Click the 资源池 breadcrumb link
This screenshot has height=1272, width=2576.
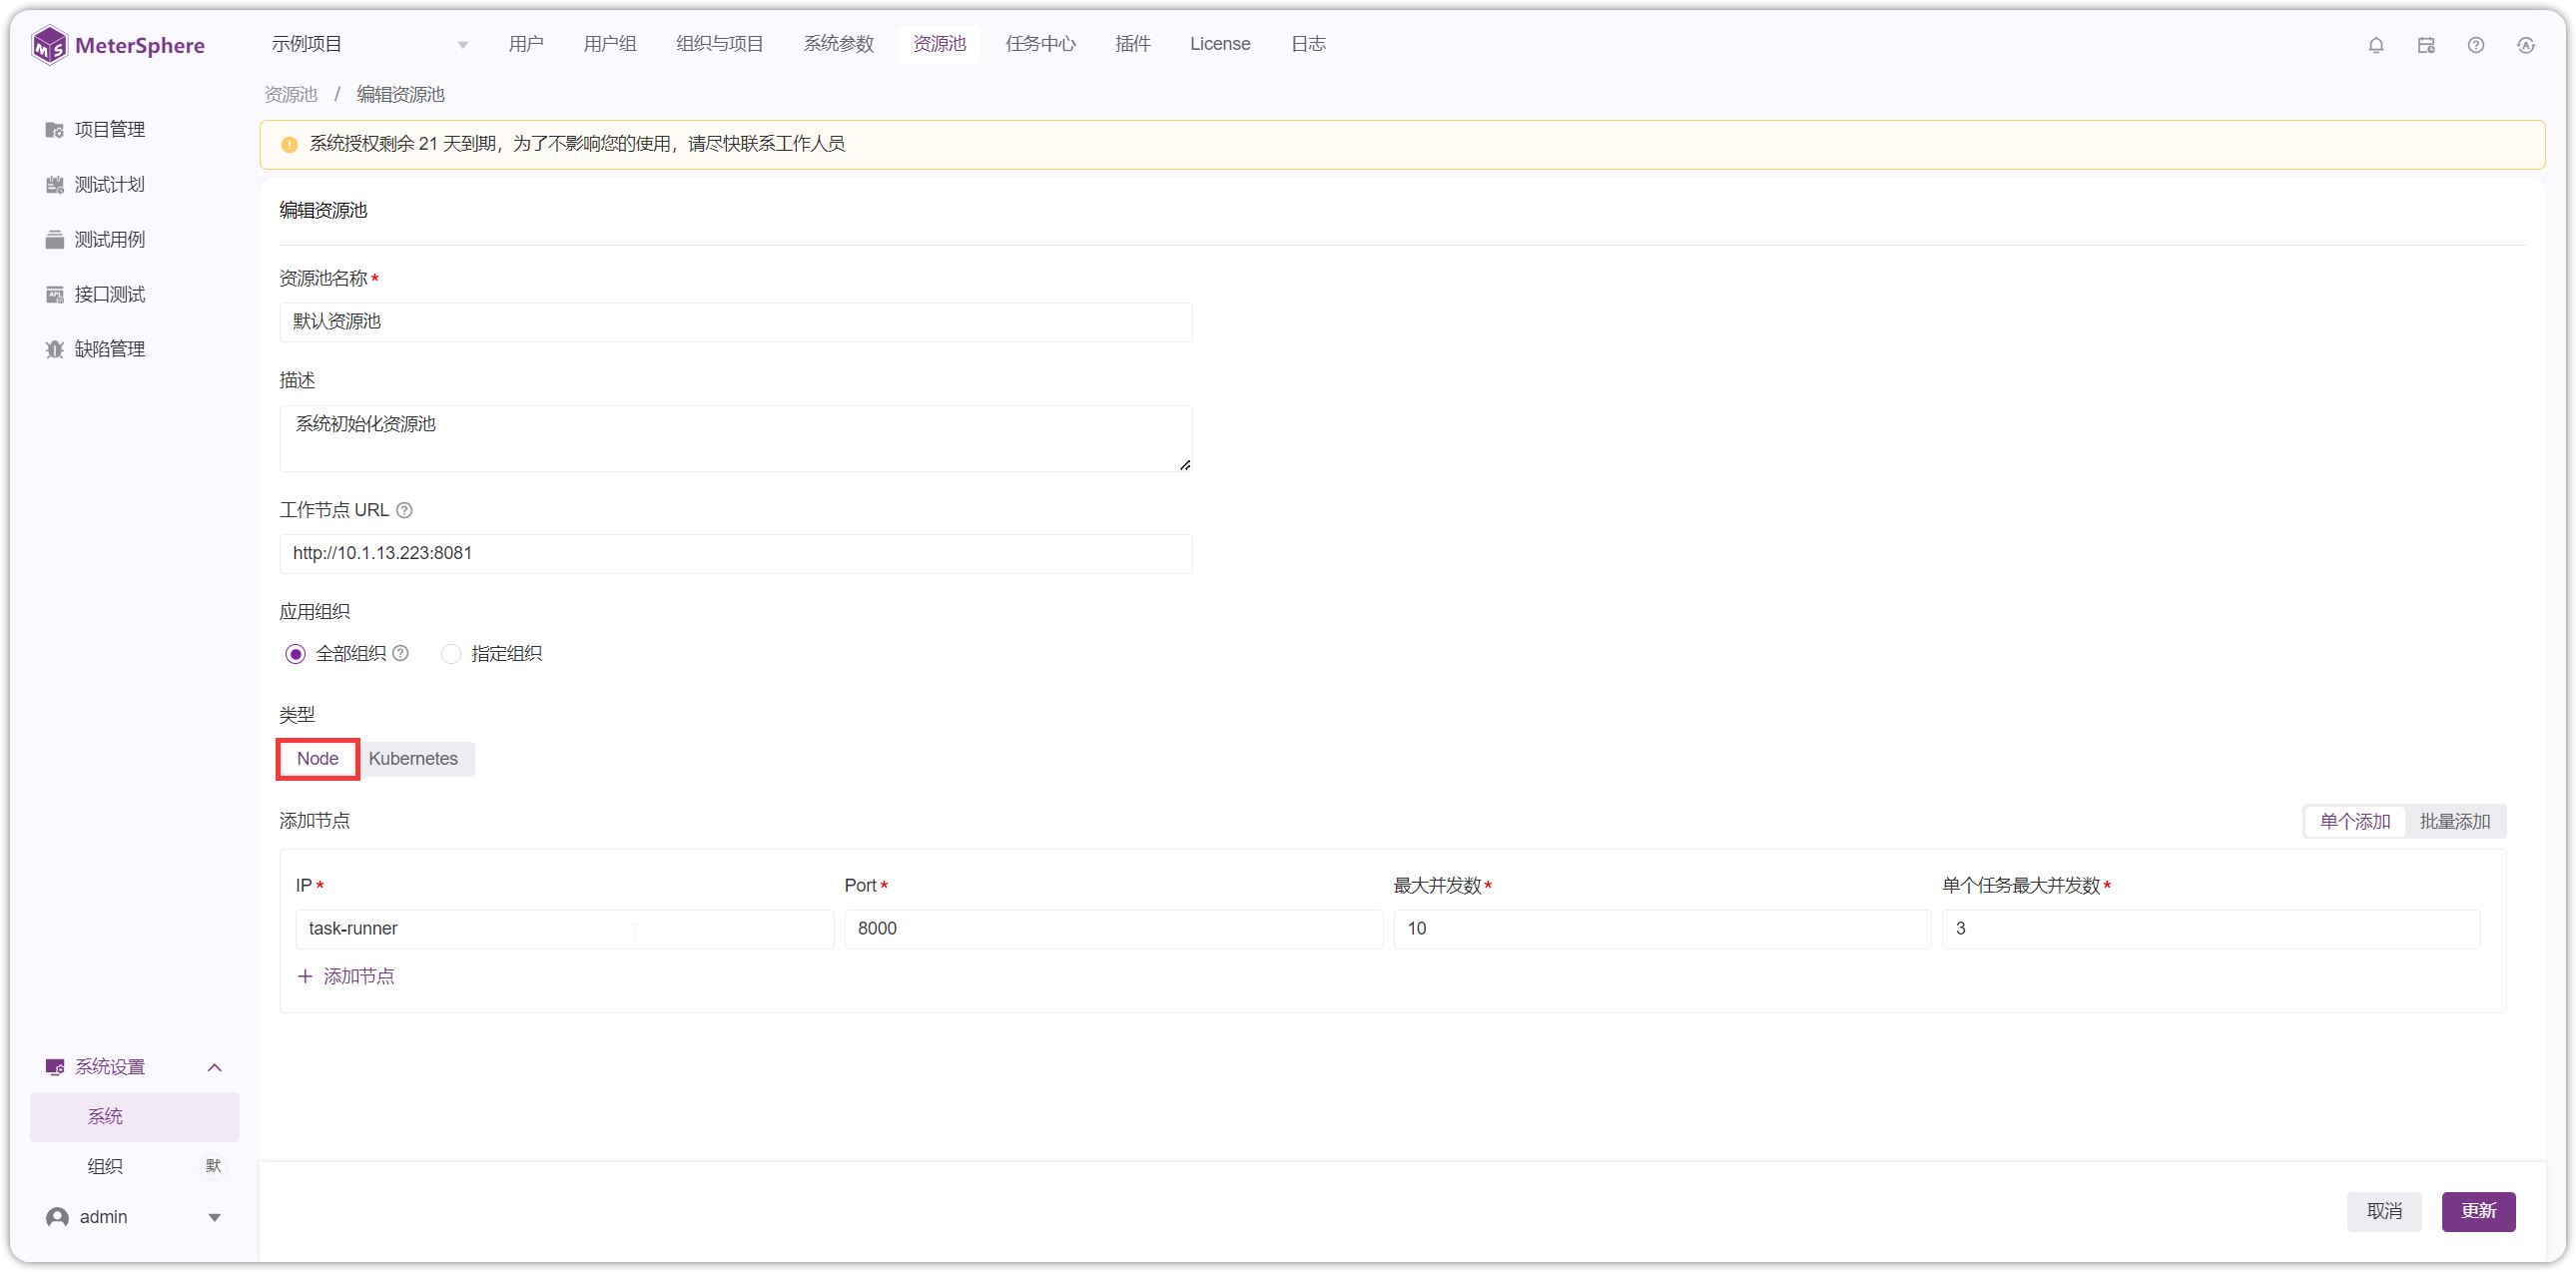[291, 95]
